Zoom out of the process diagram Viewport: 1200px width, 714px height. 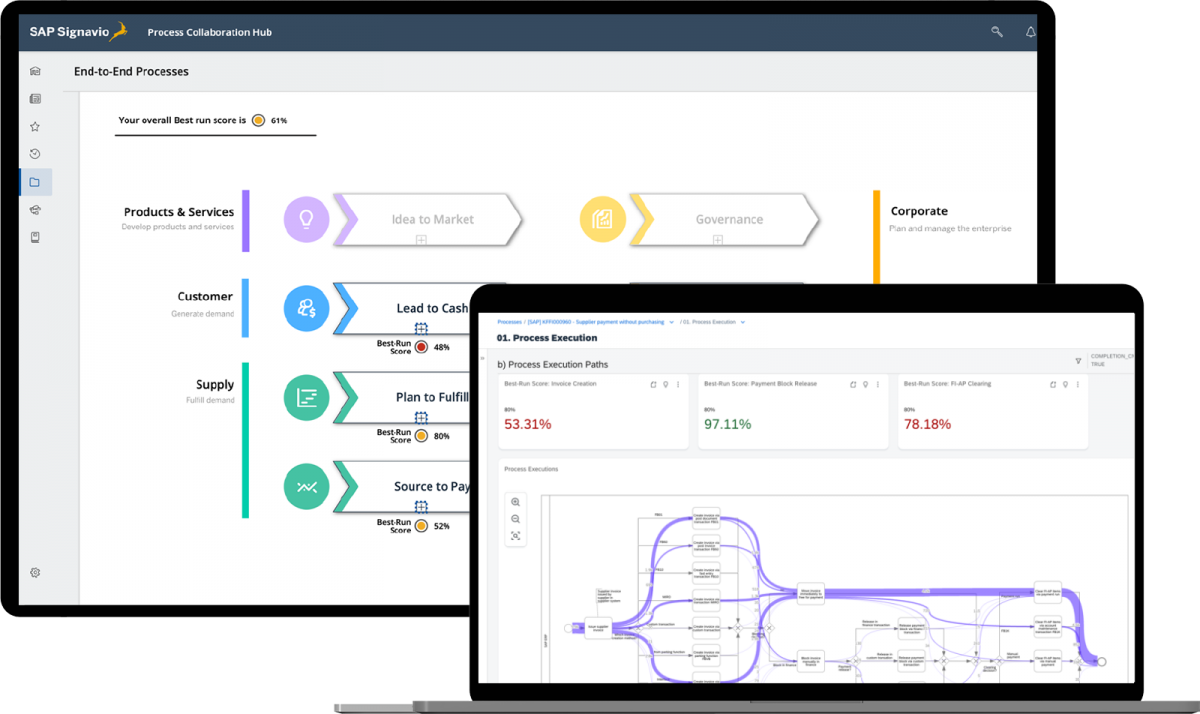[x=516, y=519]
